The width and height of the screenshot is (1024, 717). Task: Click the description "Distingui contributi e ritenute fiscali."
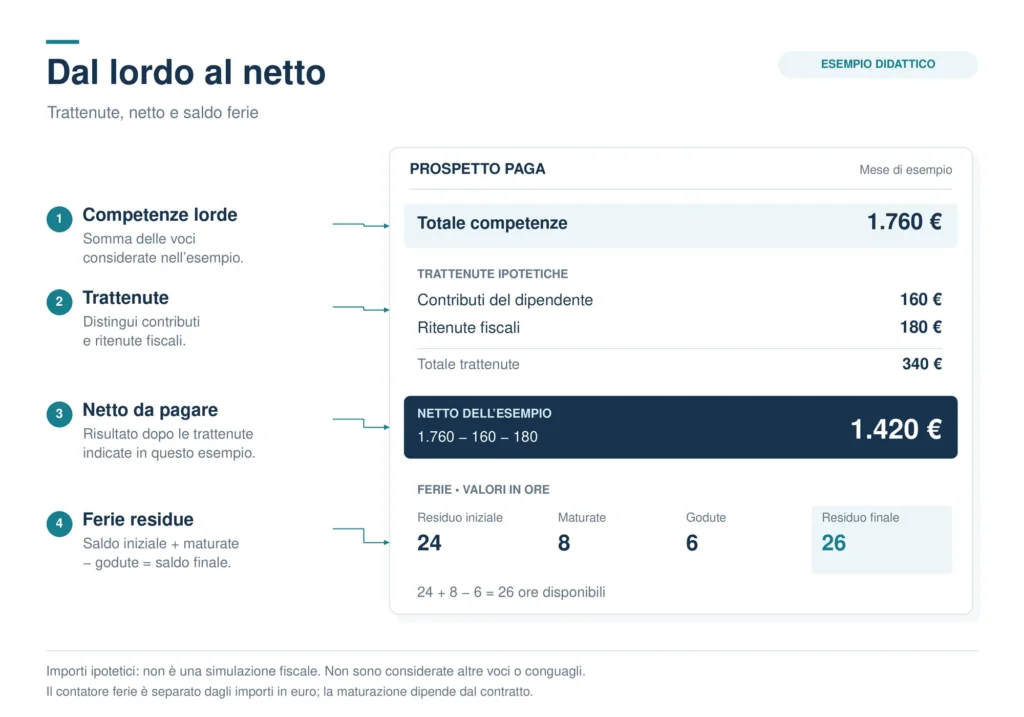141,331
